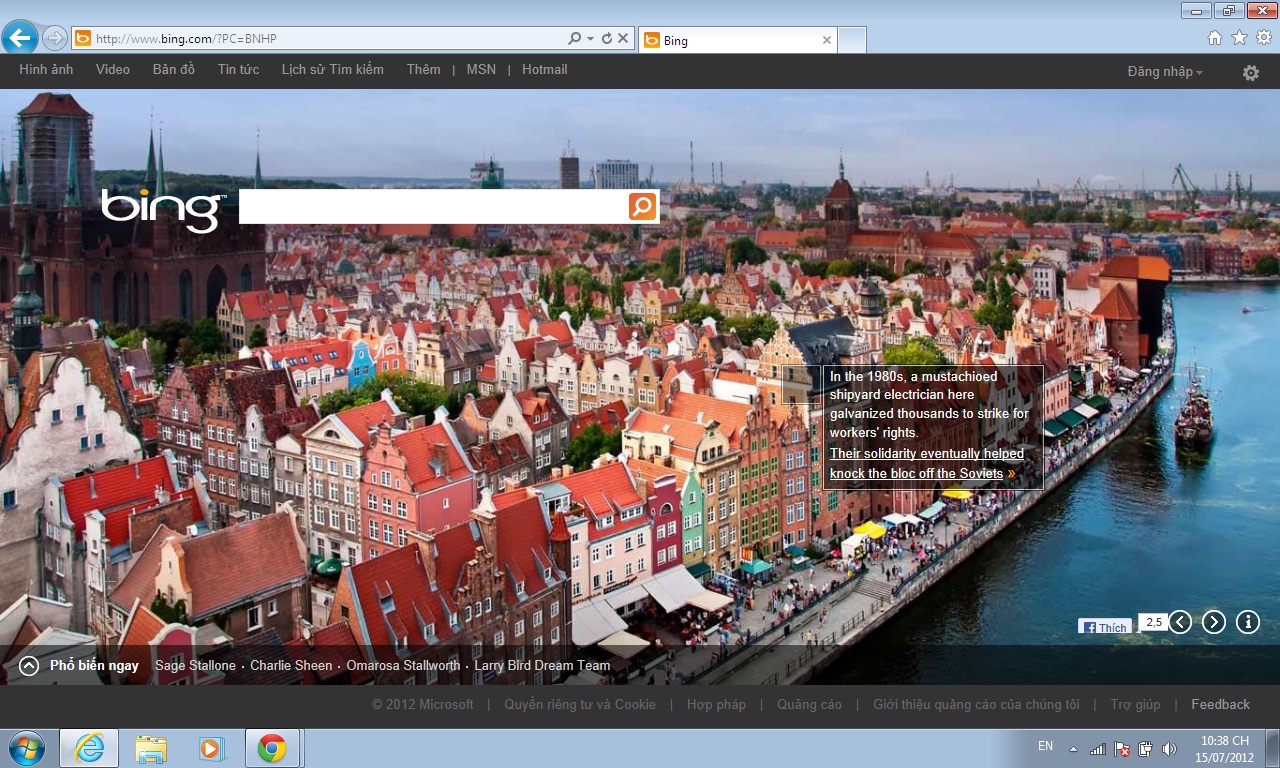The height and width of the screenshot is (768, 1280).
Task: Click the Facebook Thích like button
Action: 1105,627
